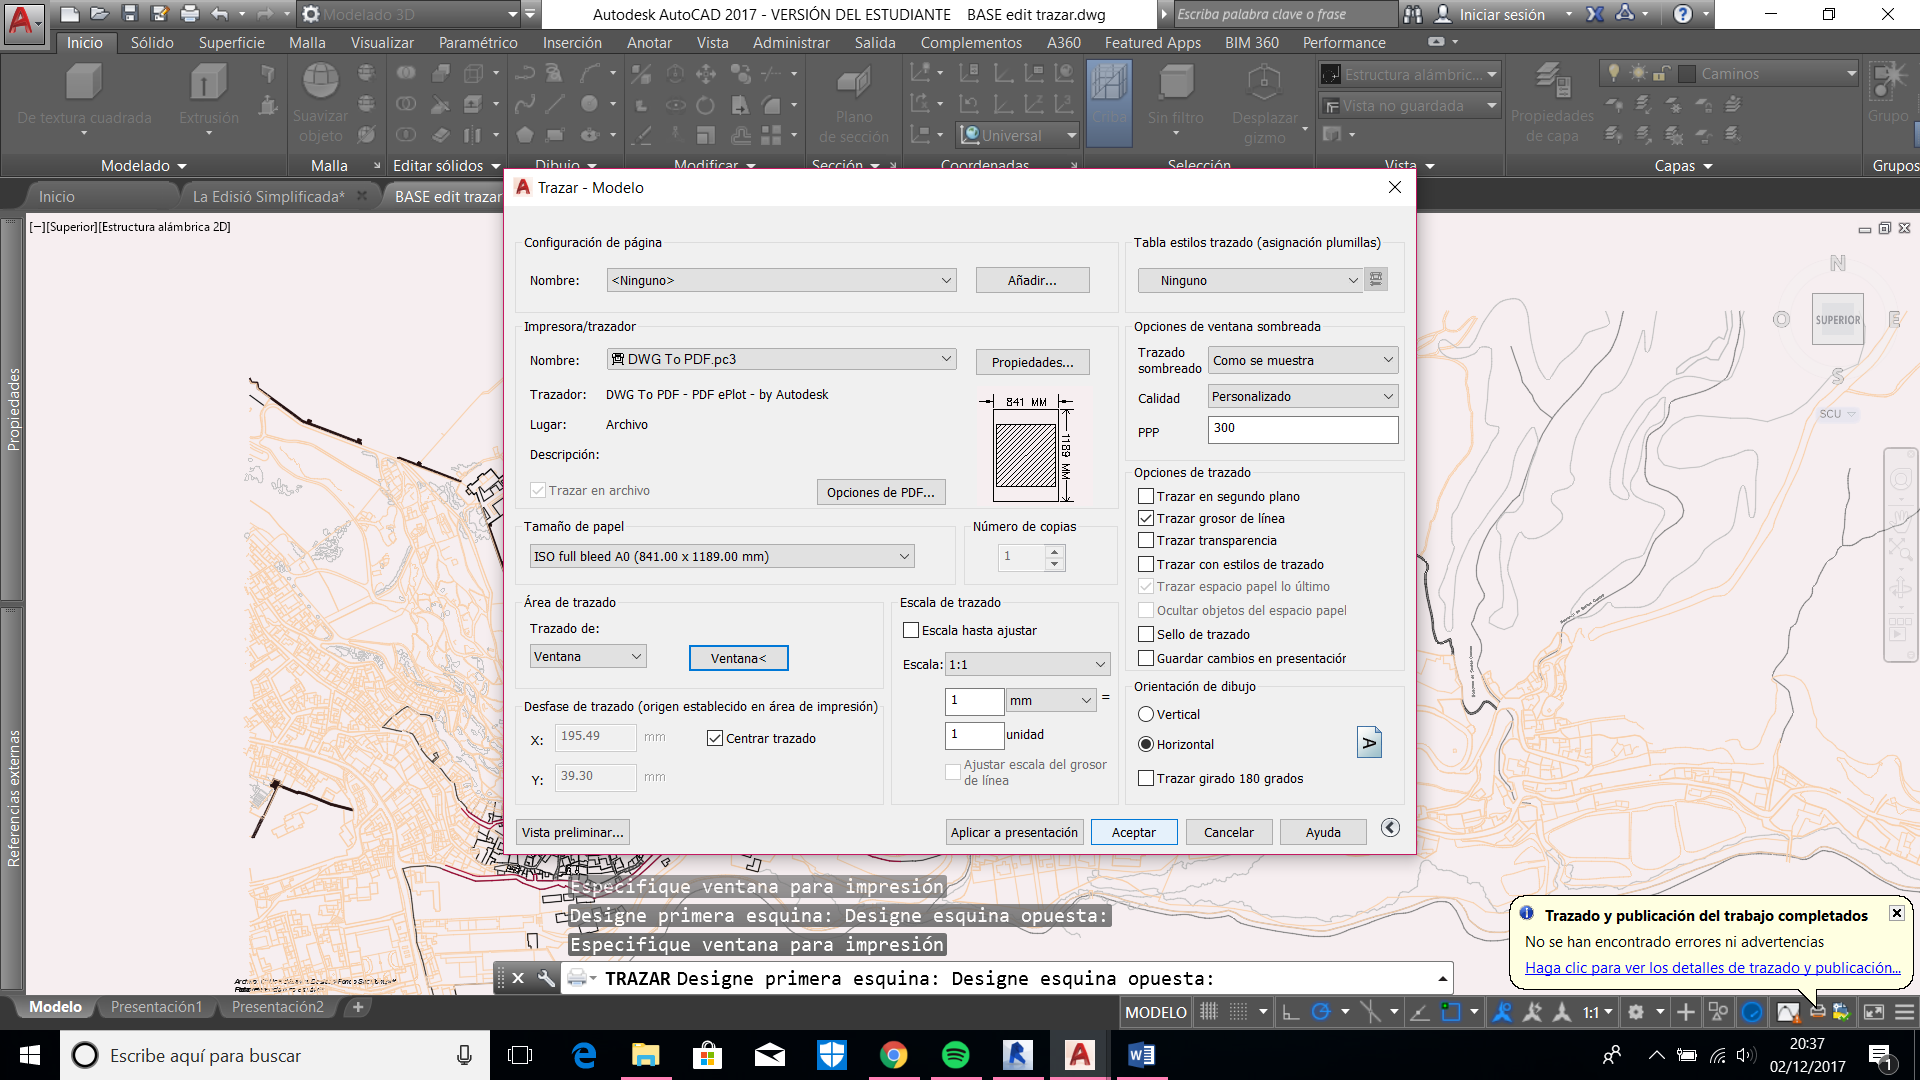
Task: Select the Suavizar objeto mesh icon
Action: [320, 81]
